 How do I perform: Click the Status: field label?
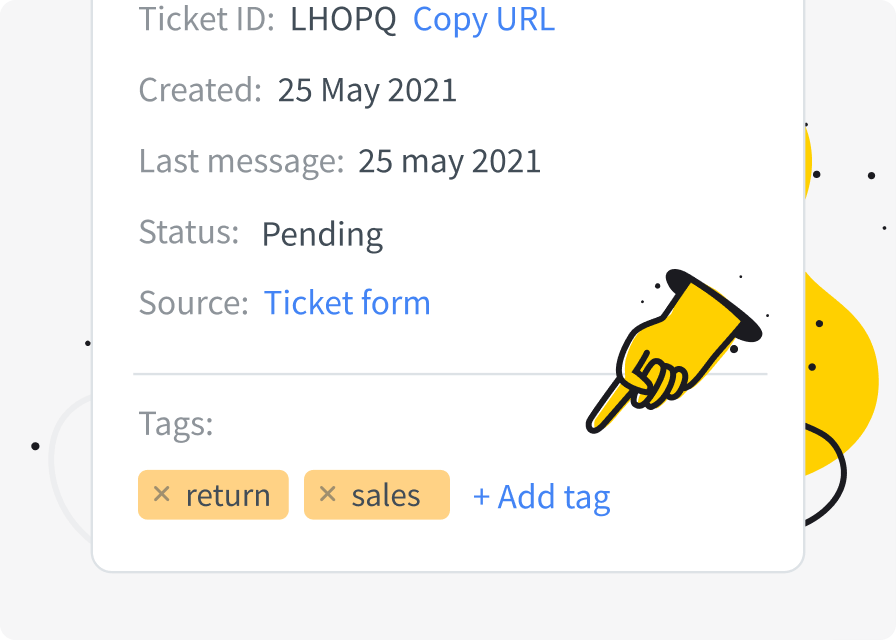(x=189, y=233)
